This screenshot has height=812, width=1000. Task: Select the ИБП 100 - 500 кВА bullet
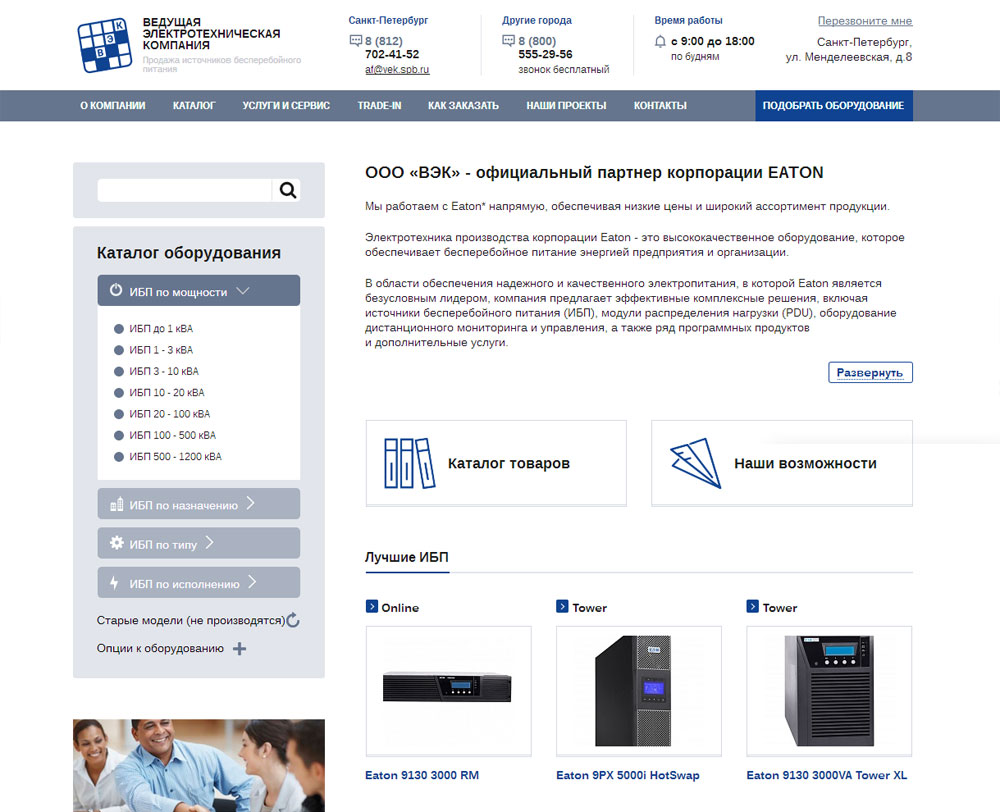(119, 436)
